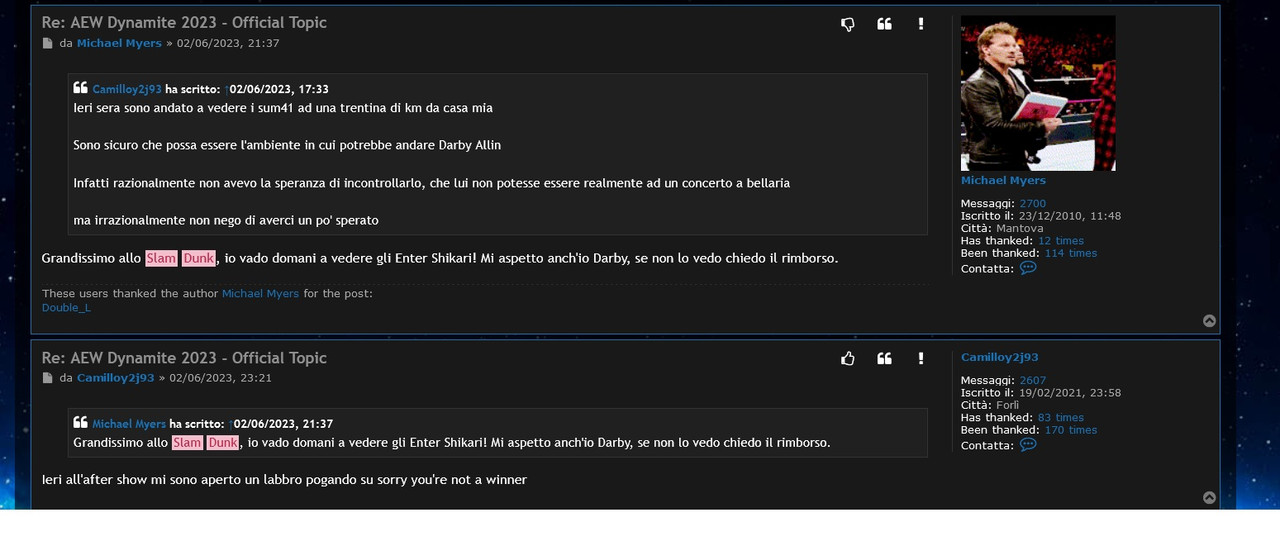This screenshot has width=1280, height=535.
Task: Click the Michael Myers avatar image
Action: [1038, 93]
